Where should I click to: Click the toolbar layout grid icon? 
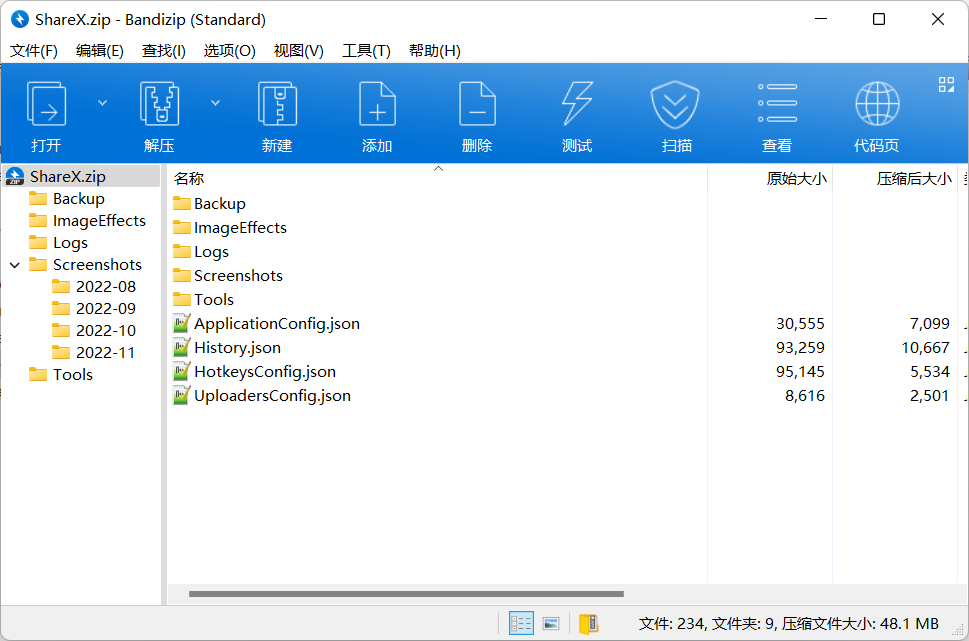pyautogui.click(x=946, y=85)
